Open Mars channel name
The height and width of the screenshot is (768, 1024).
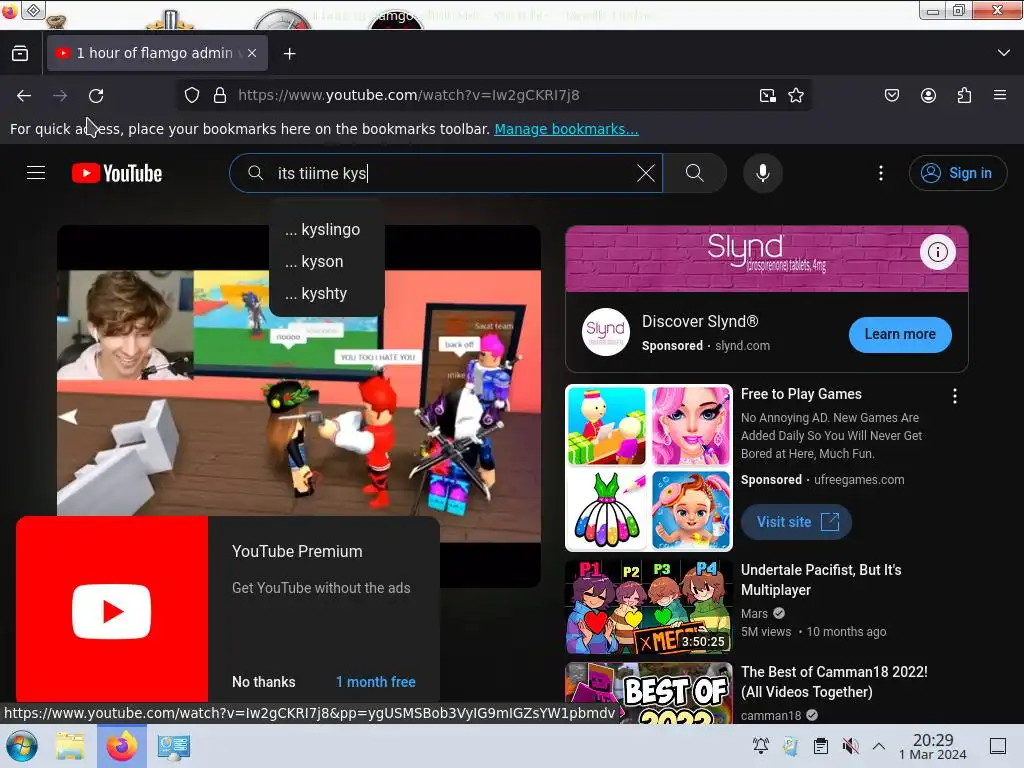click(x=754, y=614)
